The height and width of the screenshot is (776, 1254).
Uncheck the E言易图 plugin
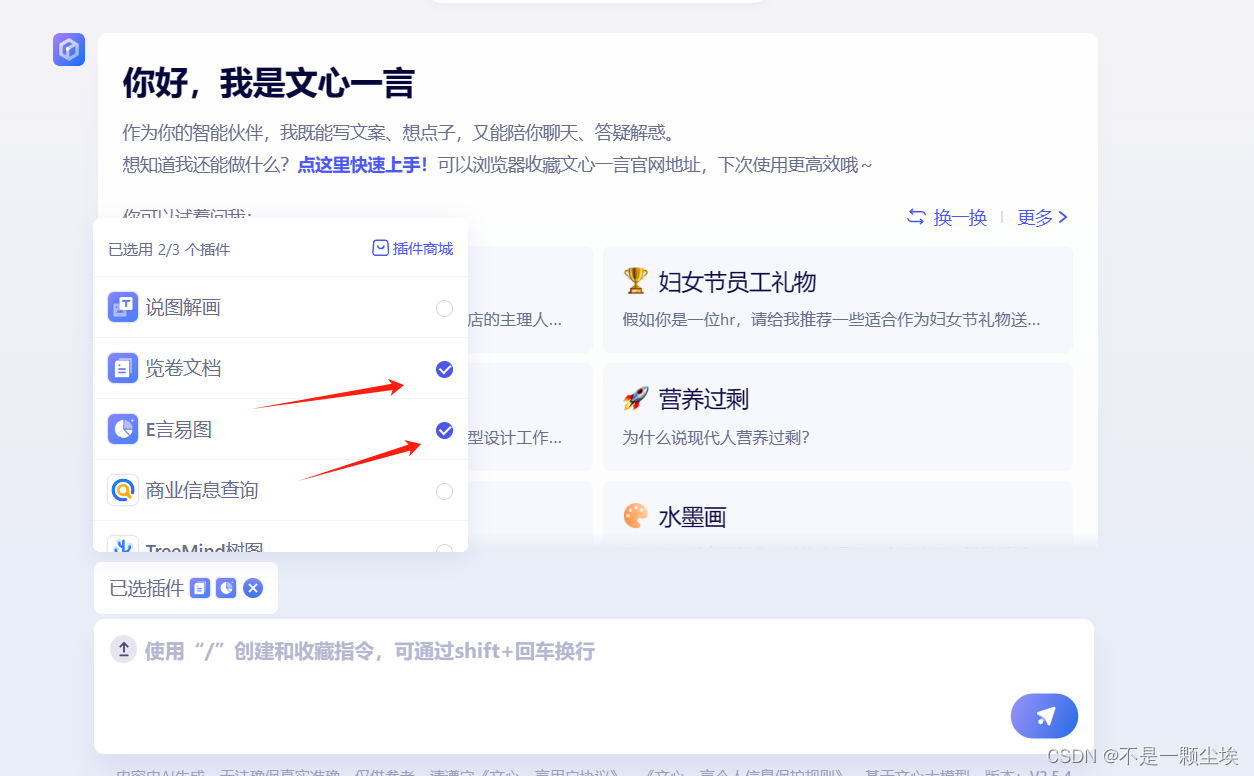click(445, 430)
